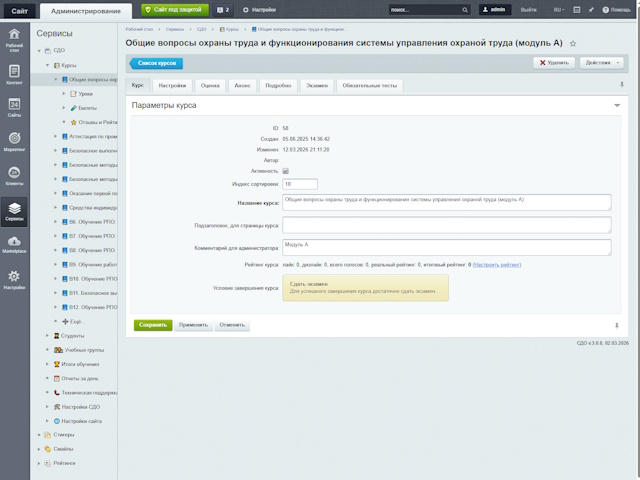640x480 pixels.
Task: Focus the Индекс сортировки input field
Action: click(x=300, y=184)
